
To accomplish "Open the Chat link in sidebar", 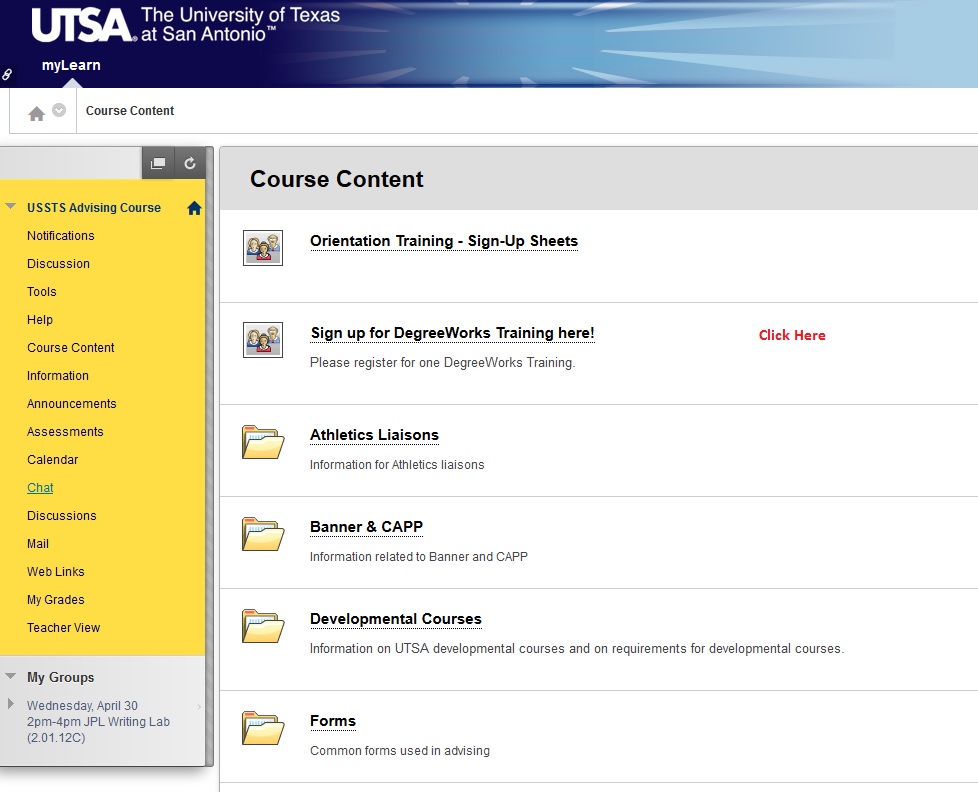I will [40, 488].
